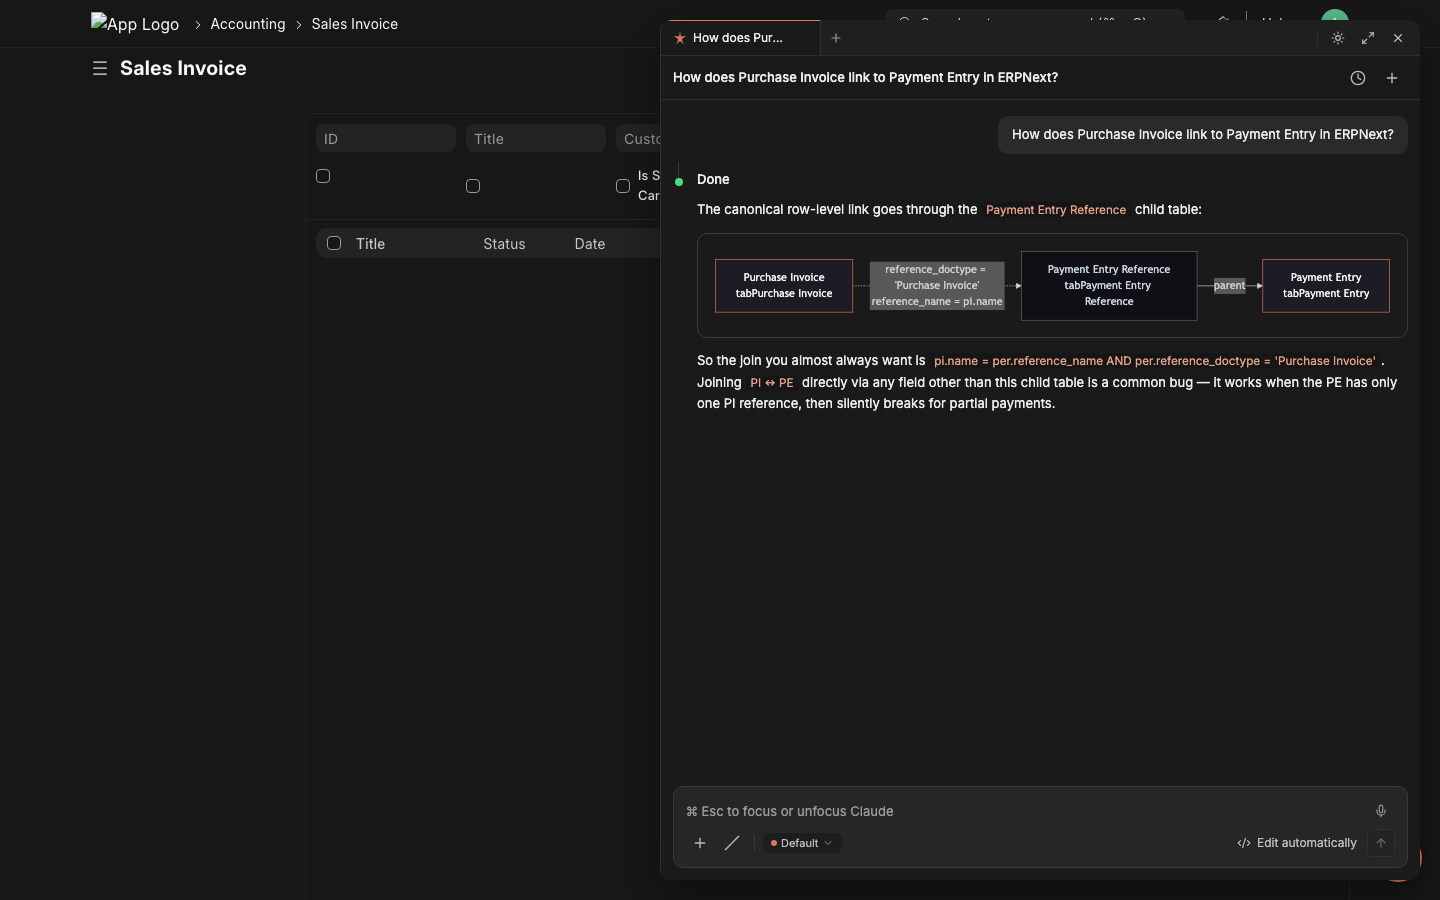This screenshot has width=1440, height=900.
Task: Open slash commands in composer
Action: [x=732, y=843]
